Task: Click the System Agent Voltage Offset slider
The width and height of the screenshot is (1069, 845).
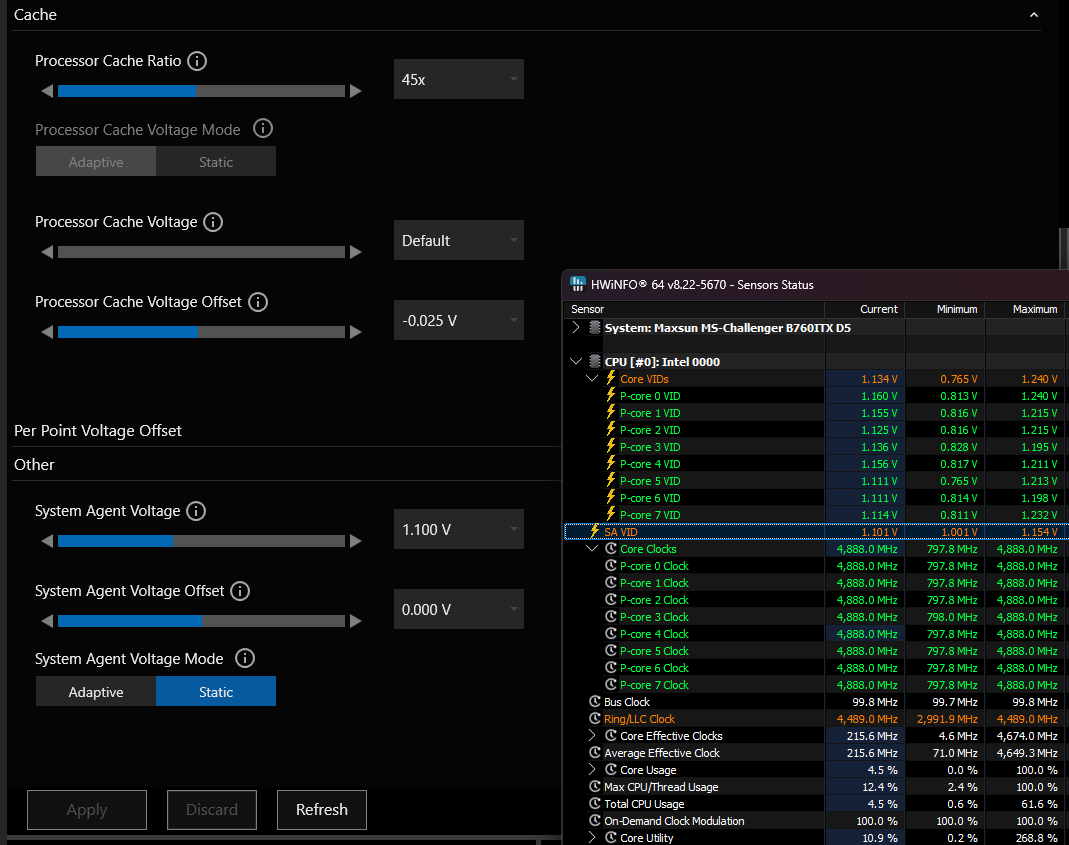Action: pyautogui.click(x=201, y=621)
